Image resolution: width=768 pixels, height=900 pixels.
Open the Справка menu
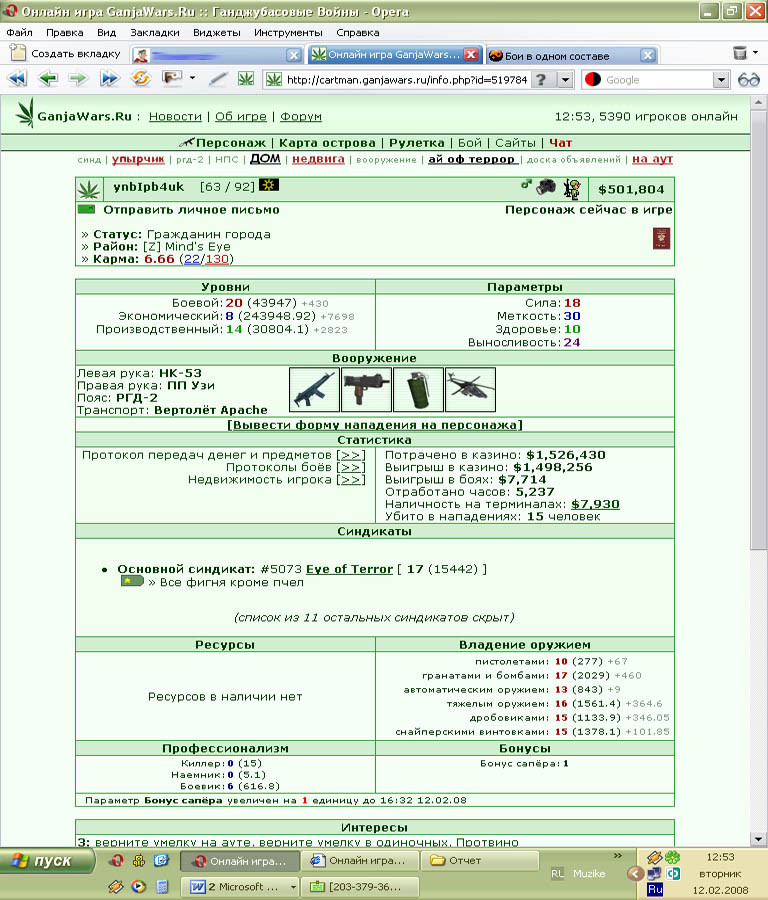(358, 32)
